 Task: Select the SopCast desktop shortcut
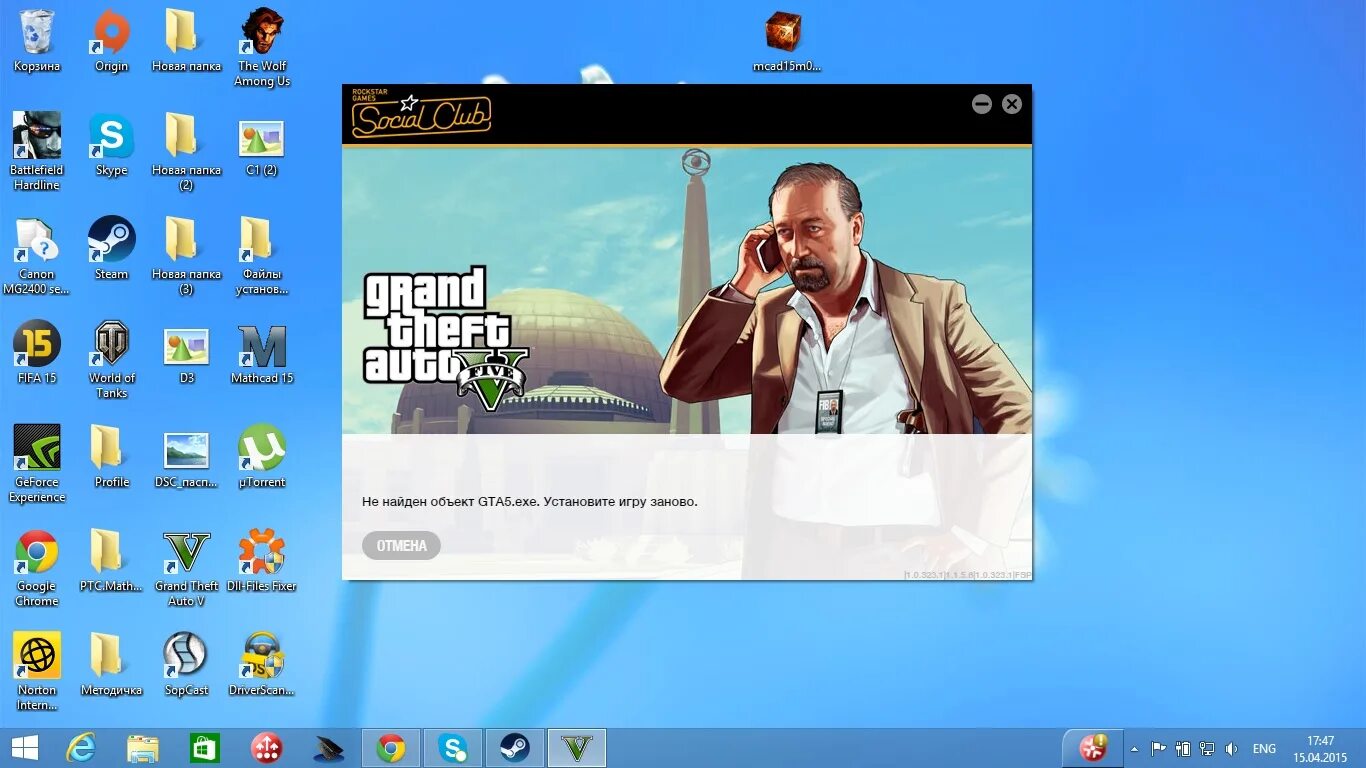pos(186,665)
